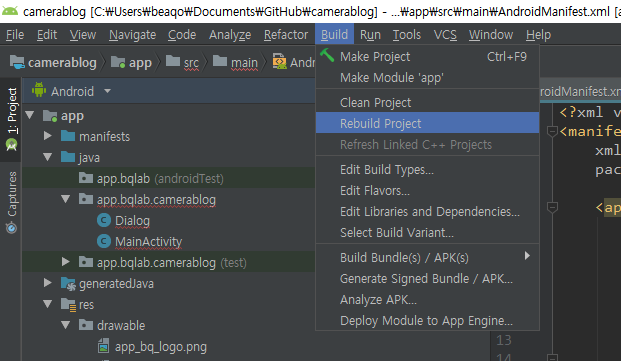Click the generatedJava folder icon
Viewport: 621px width, 361px height.
68,283
